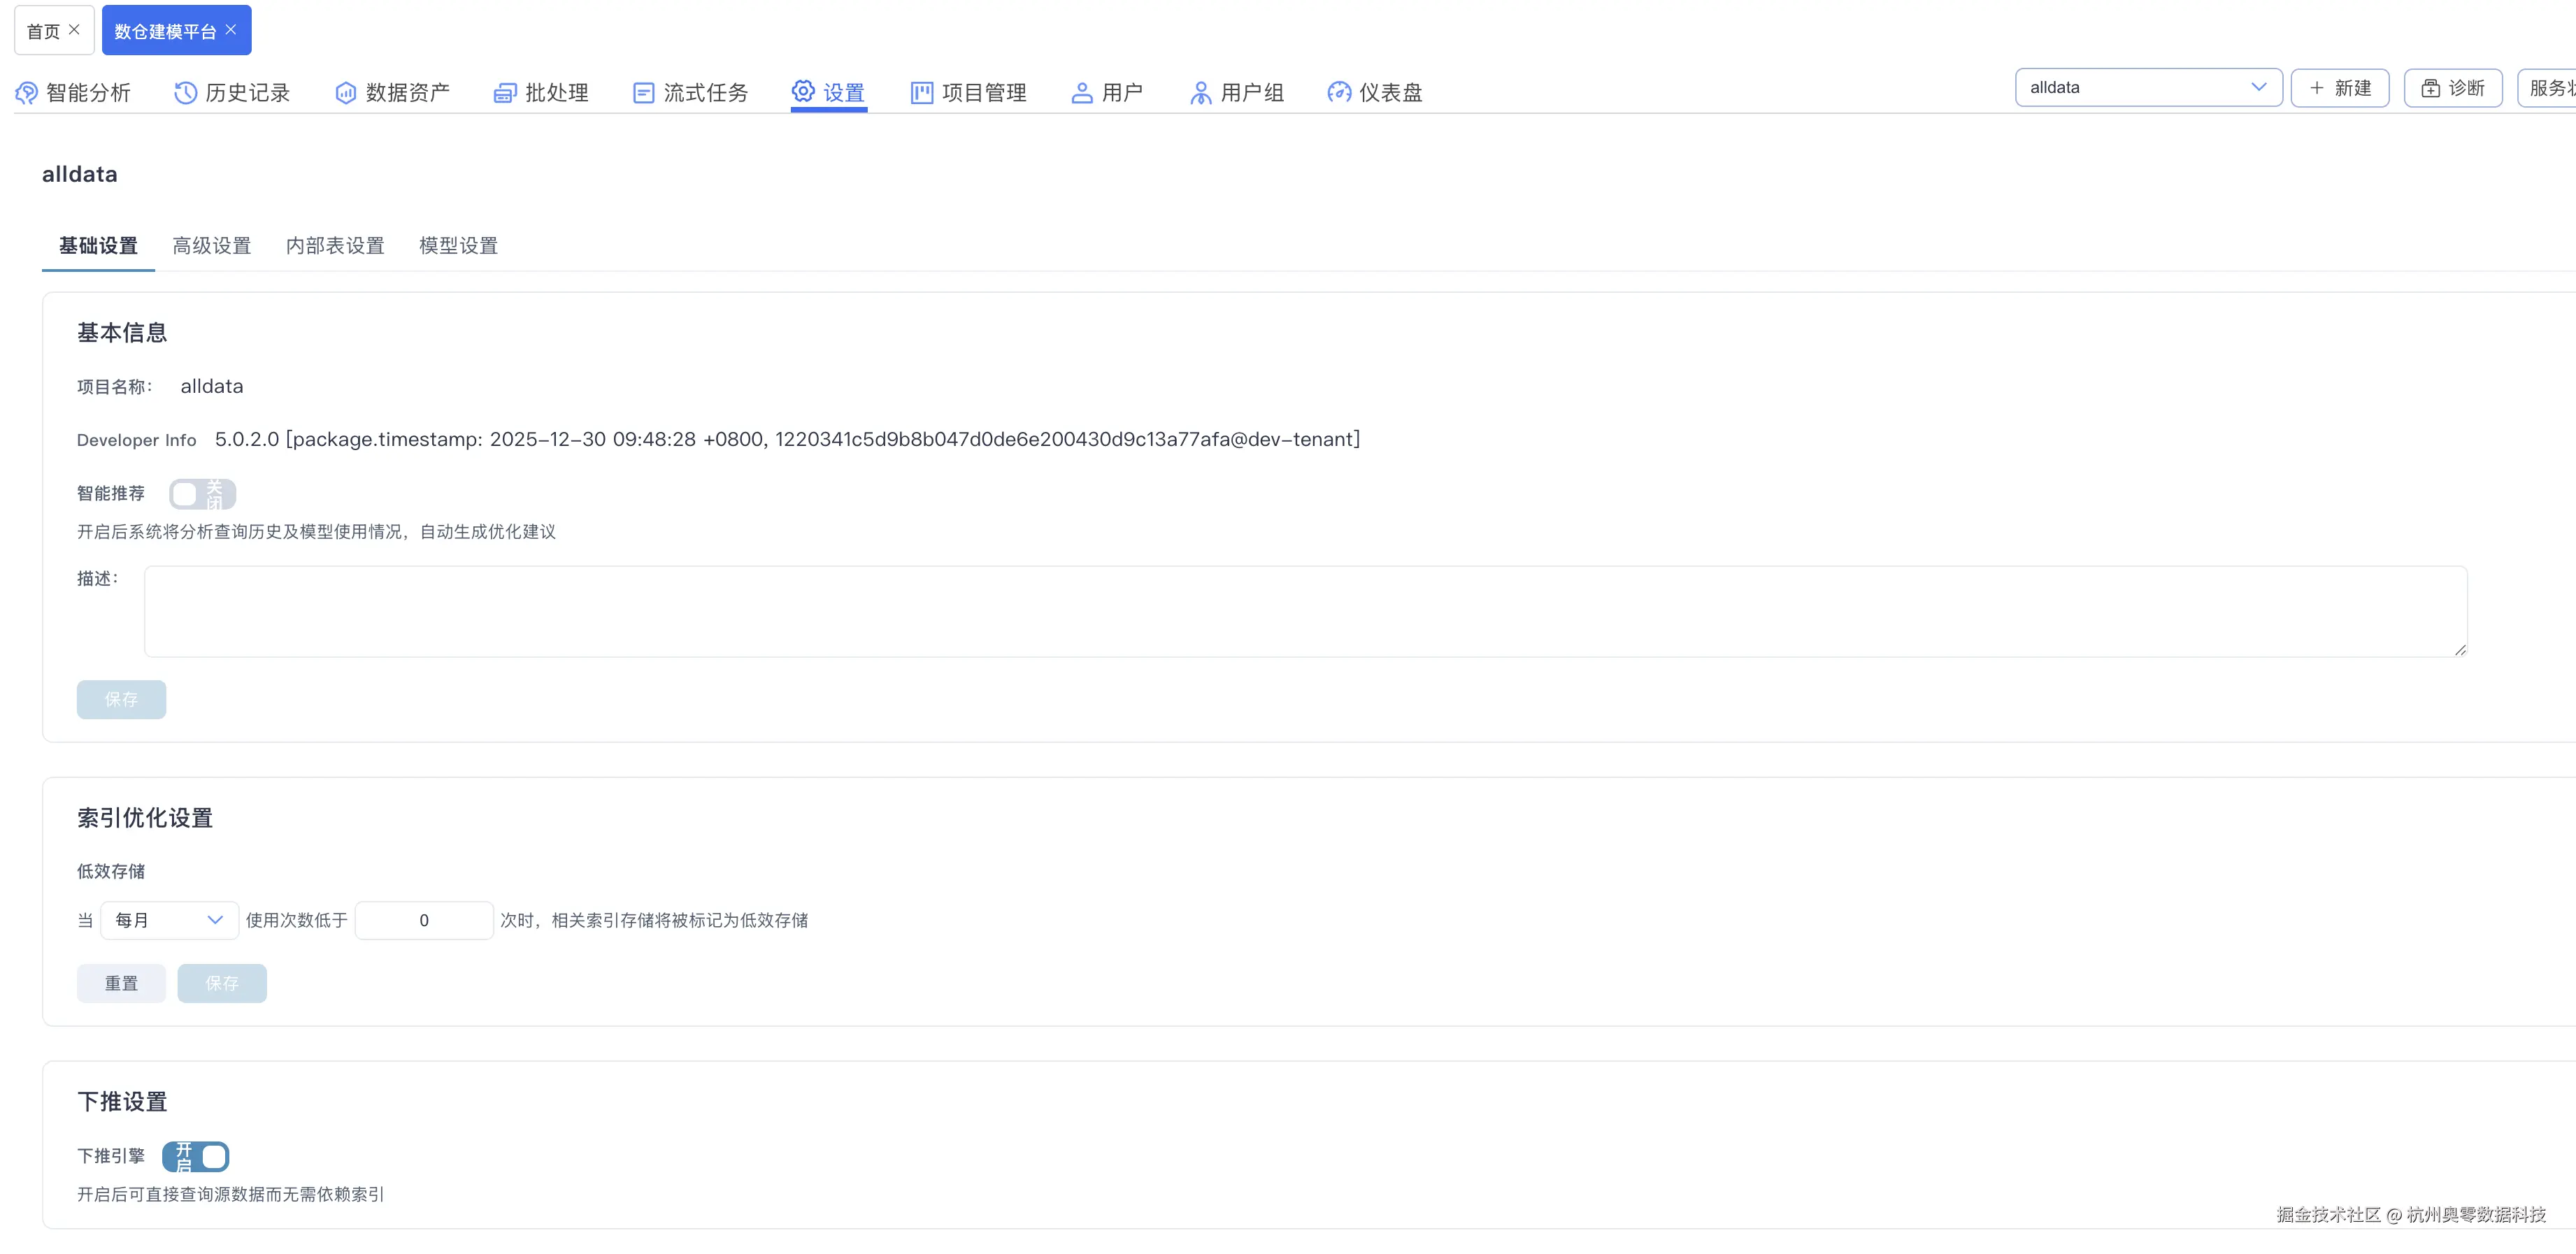
Task: Open the alldata project dropdown
Action: 2147,87
